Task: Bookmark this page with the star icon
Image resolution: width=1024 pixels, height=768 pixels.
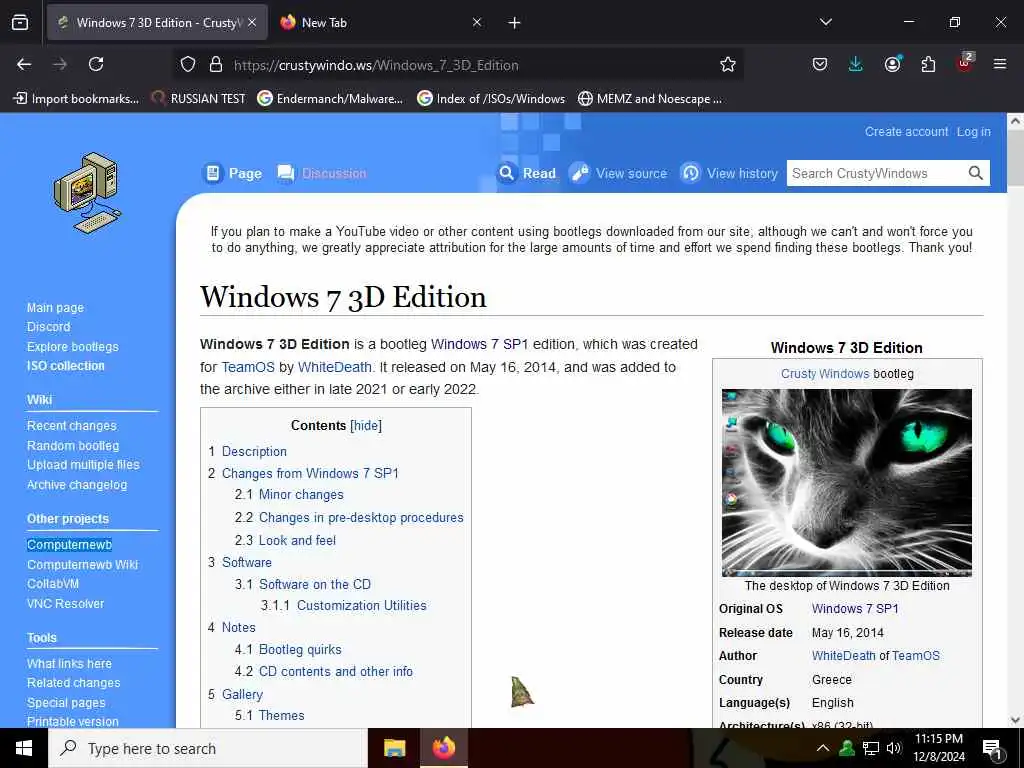Action: coord(728,65)
